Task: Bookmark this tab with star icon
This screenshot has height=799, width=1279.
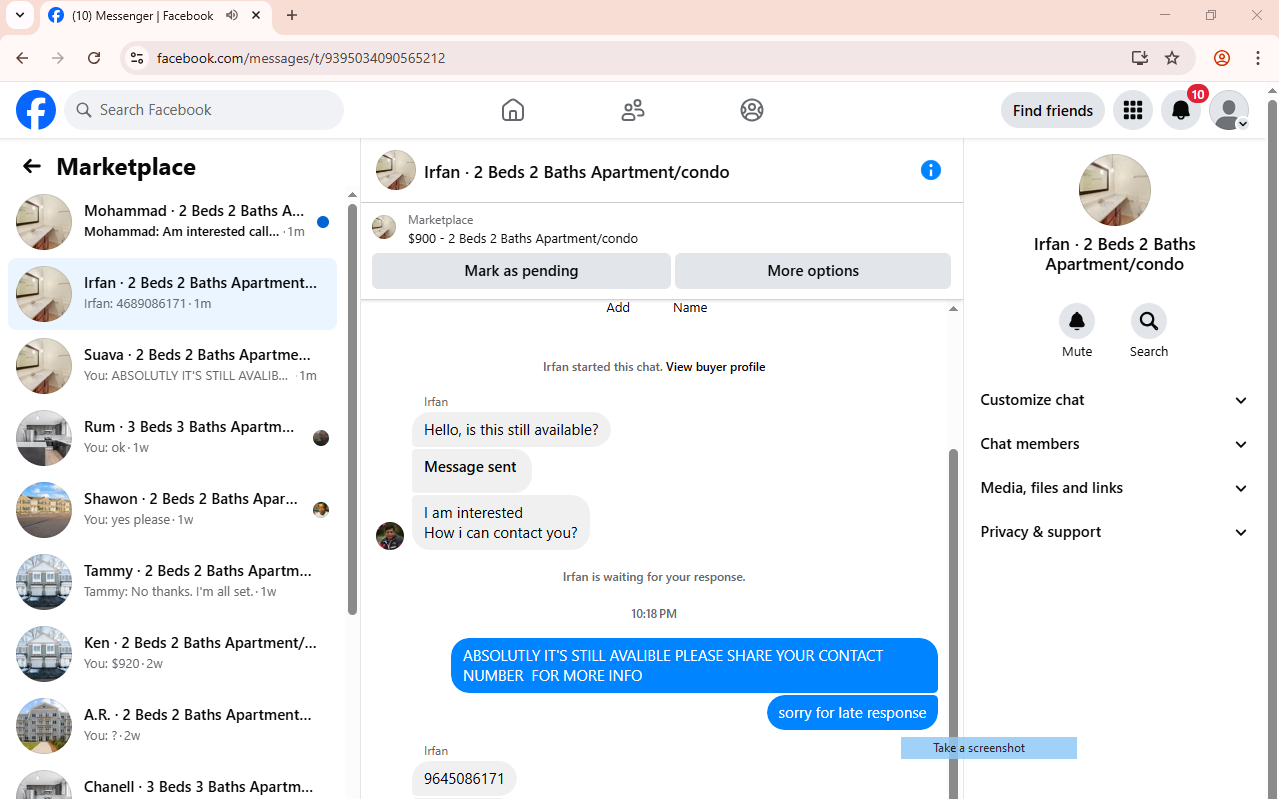Action: 1172,58
